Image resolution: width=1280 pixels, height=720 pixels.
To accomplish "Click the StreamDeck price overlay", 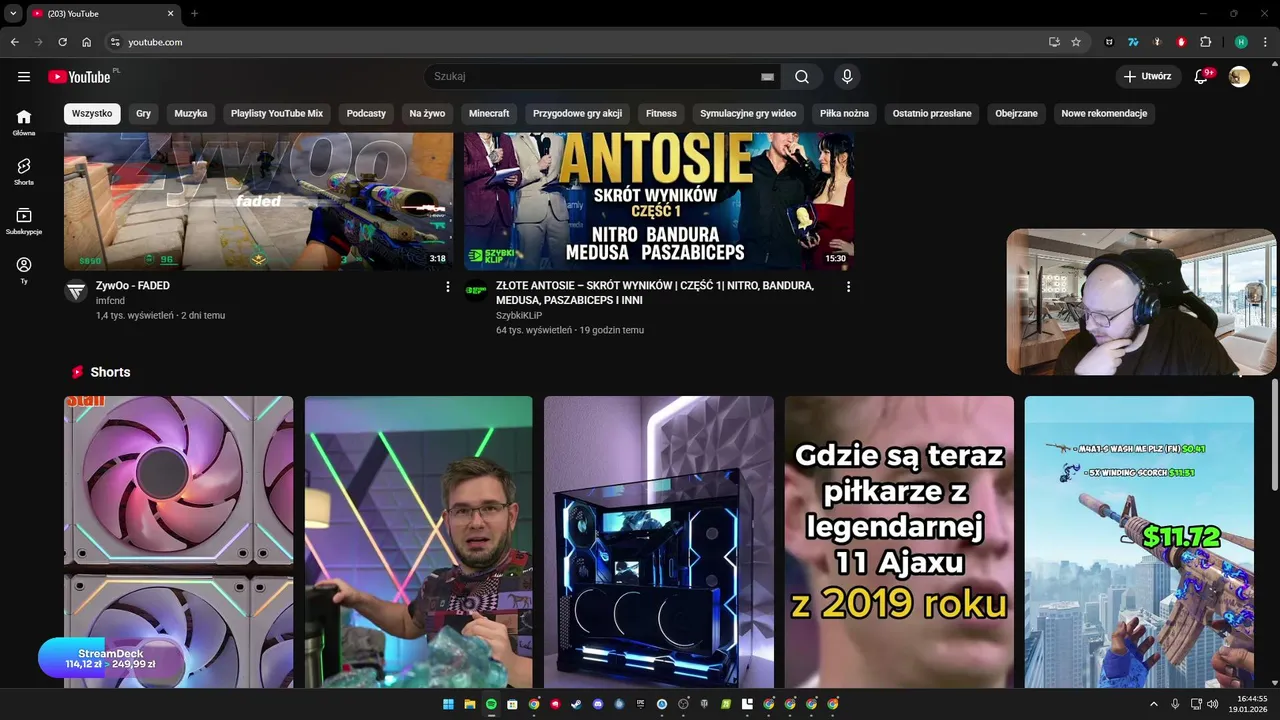I will click(x=111, y=658).
